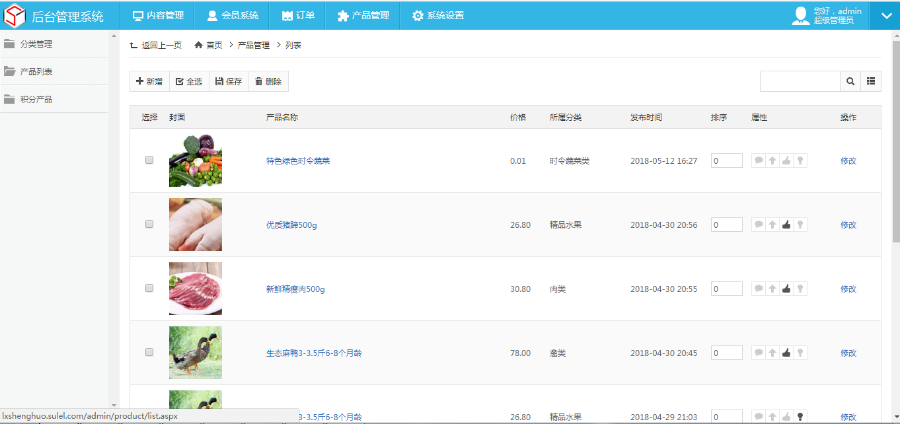This screenshot has height=424, width=900.
Task: Click the 新增 add button
Action: (x=149, y=81)
